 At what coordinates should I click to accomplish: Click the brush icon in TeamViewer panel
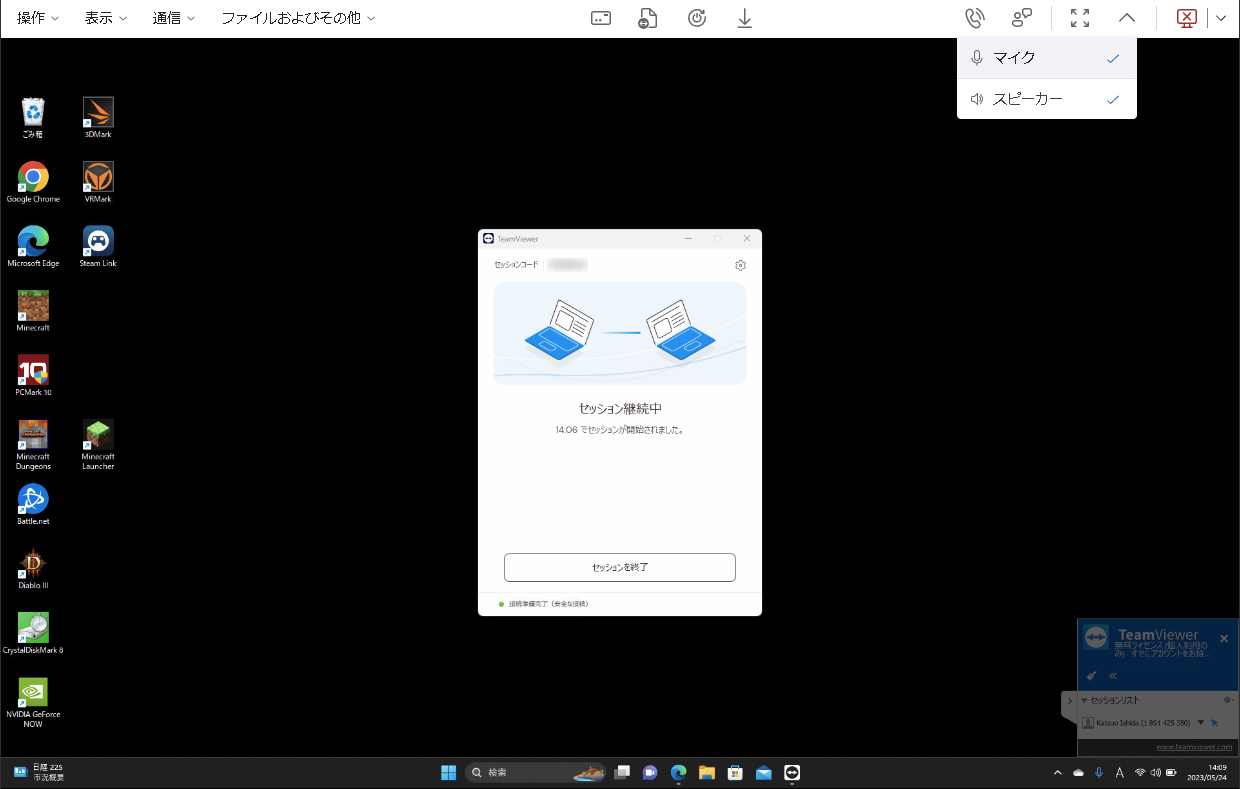(x=1092, y=676)
